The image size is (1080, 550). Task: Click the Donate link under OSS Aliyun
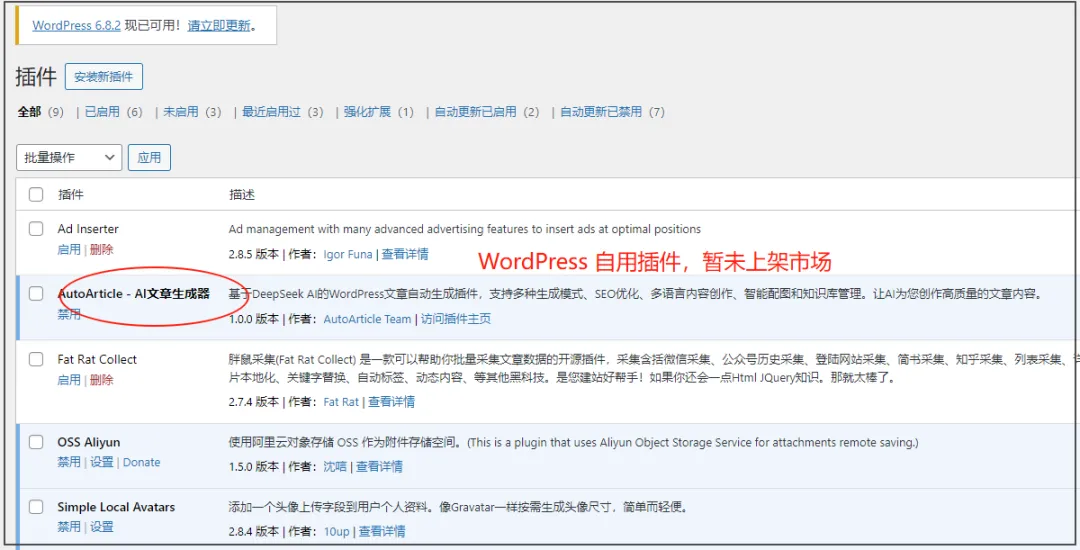click(141, 463)
